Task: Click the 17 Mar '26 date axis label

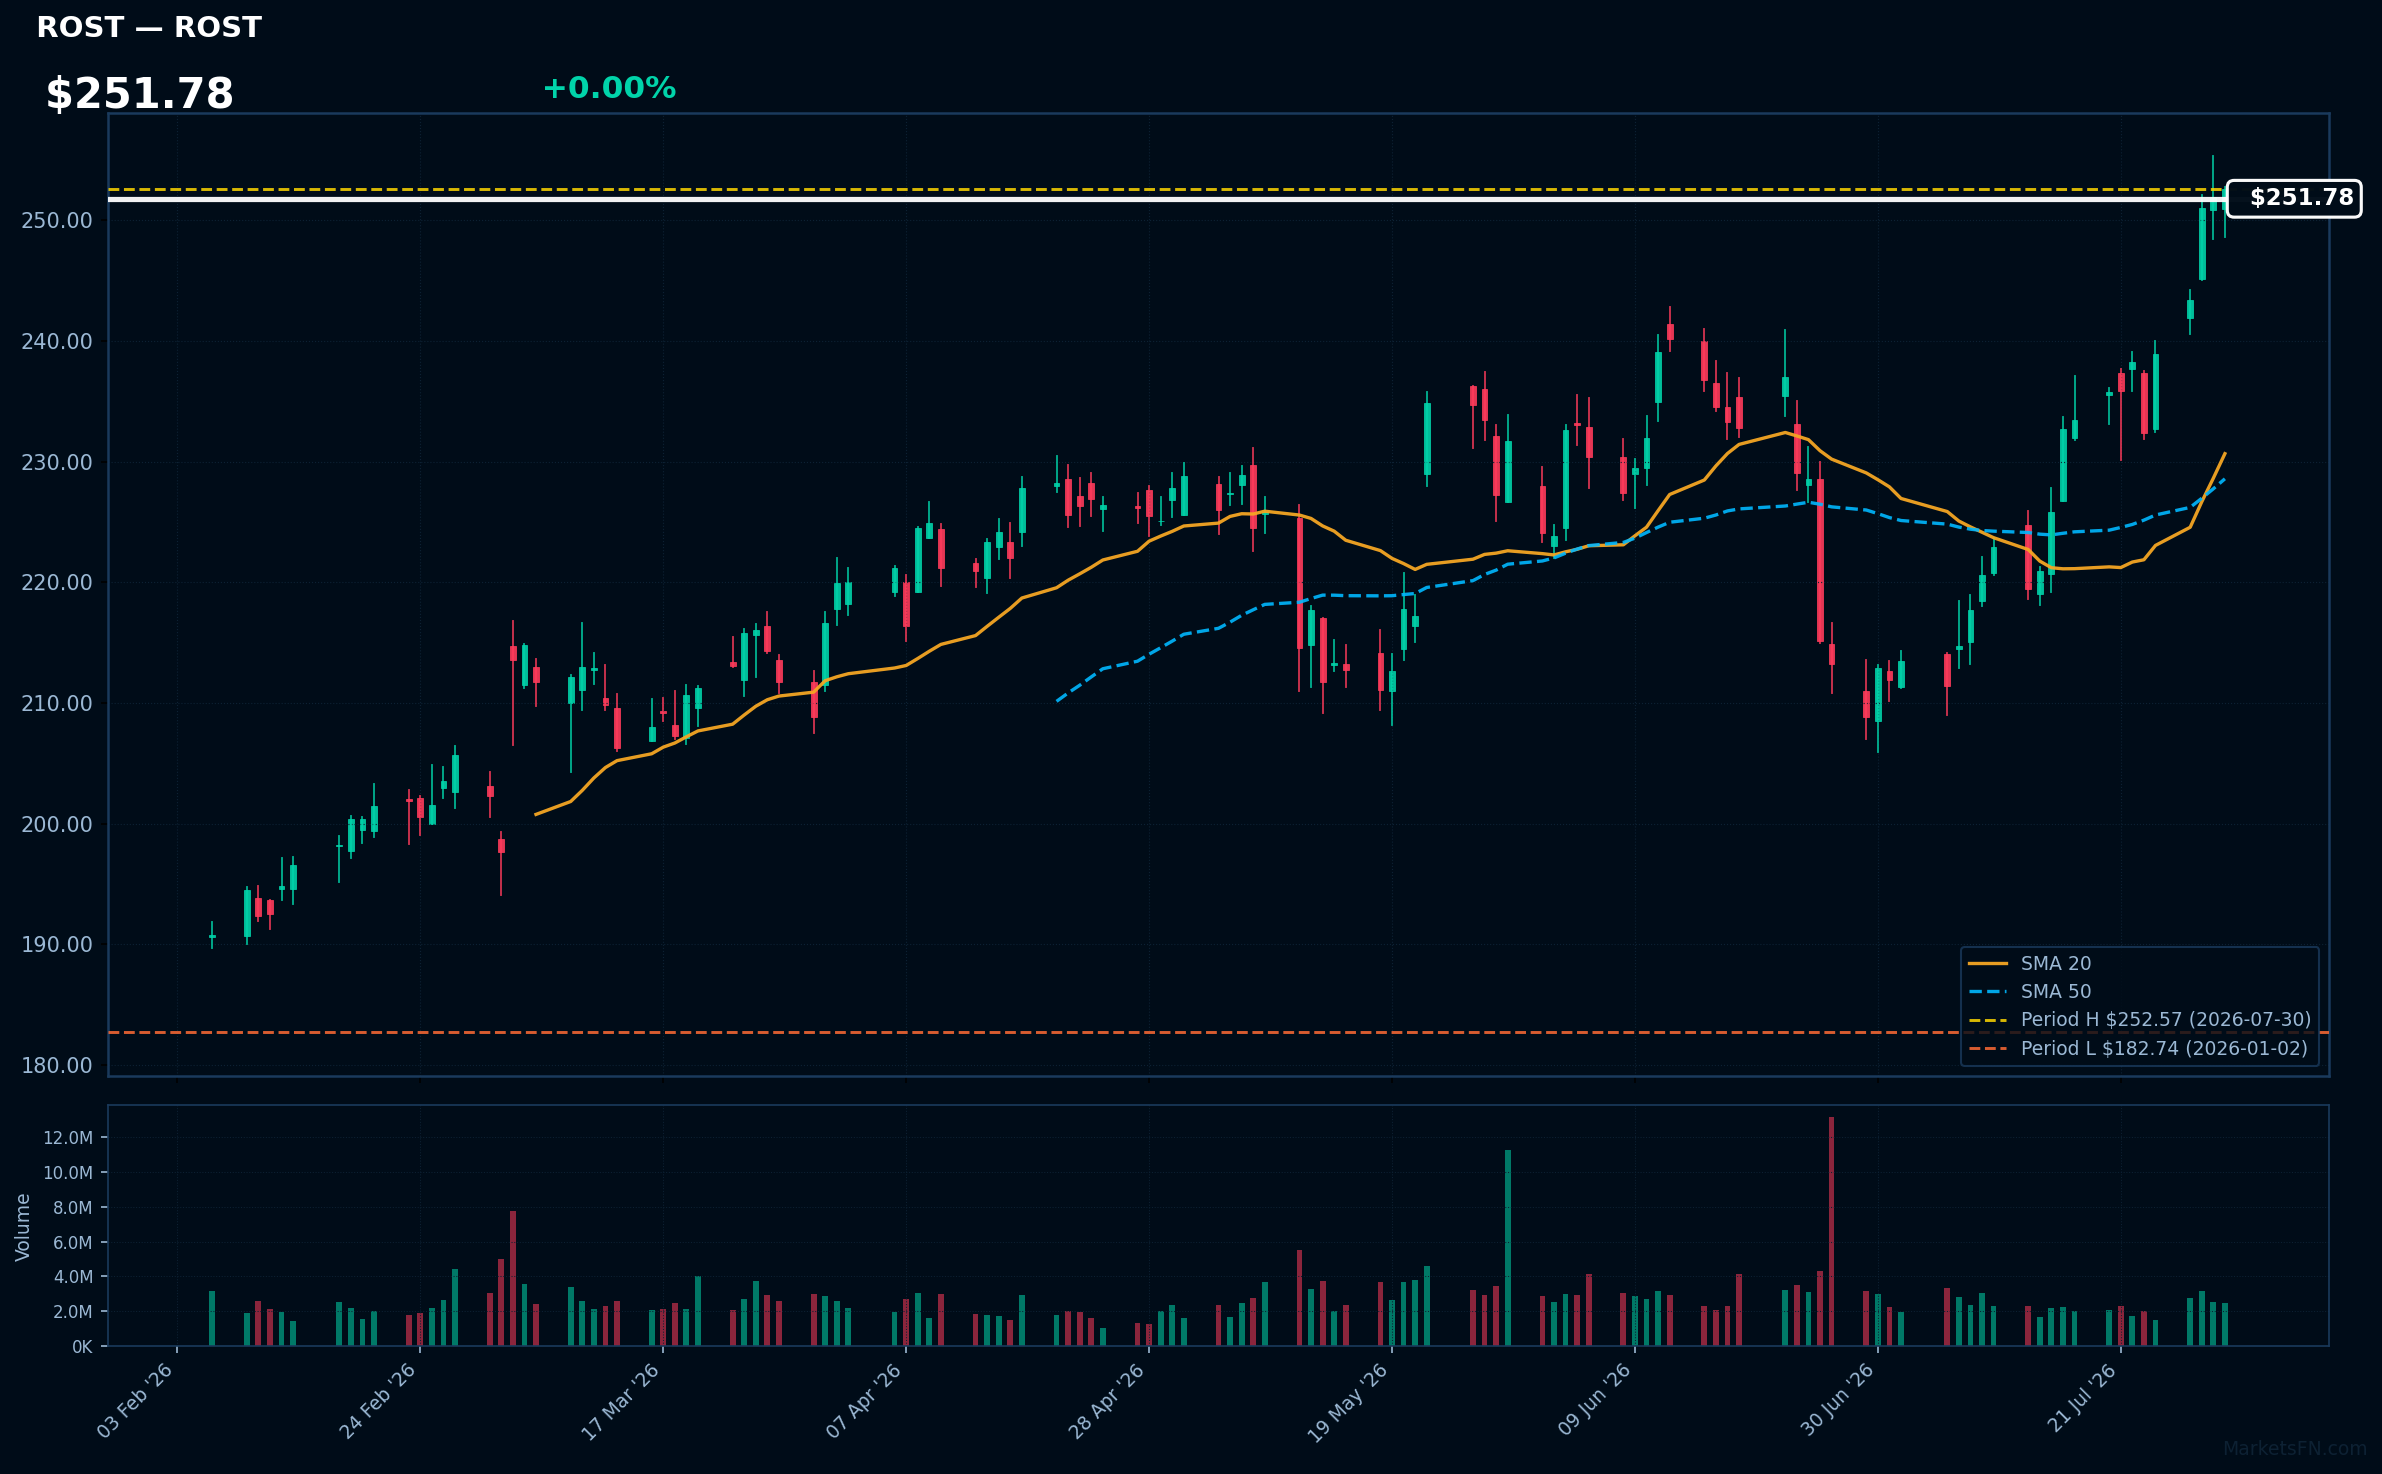Action: click(621, 1400)
